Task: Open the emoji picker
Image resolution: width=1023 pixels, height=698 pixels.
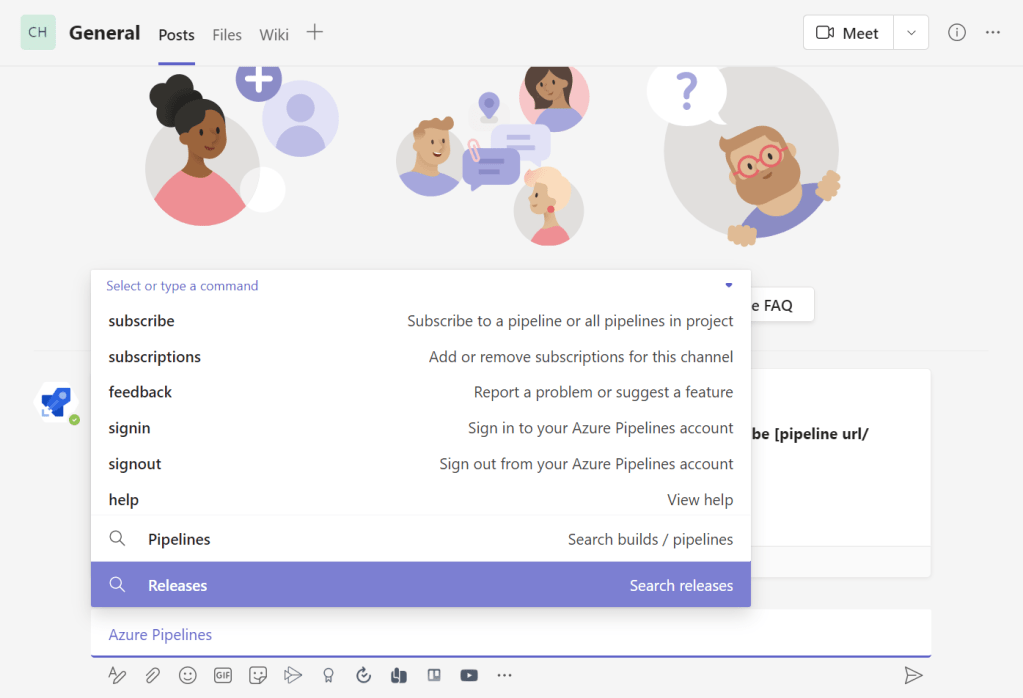Action: (x=187, y=675)
